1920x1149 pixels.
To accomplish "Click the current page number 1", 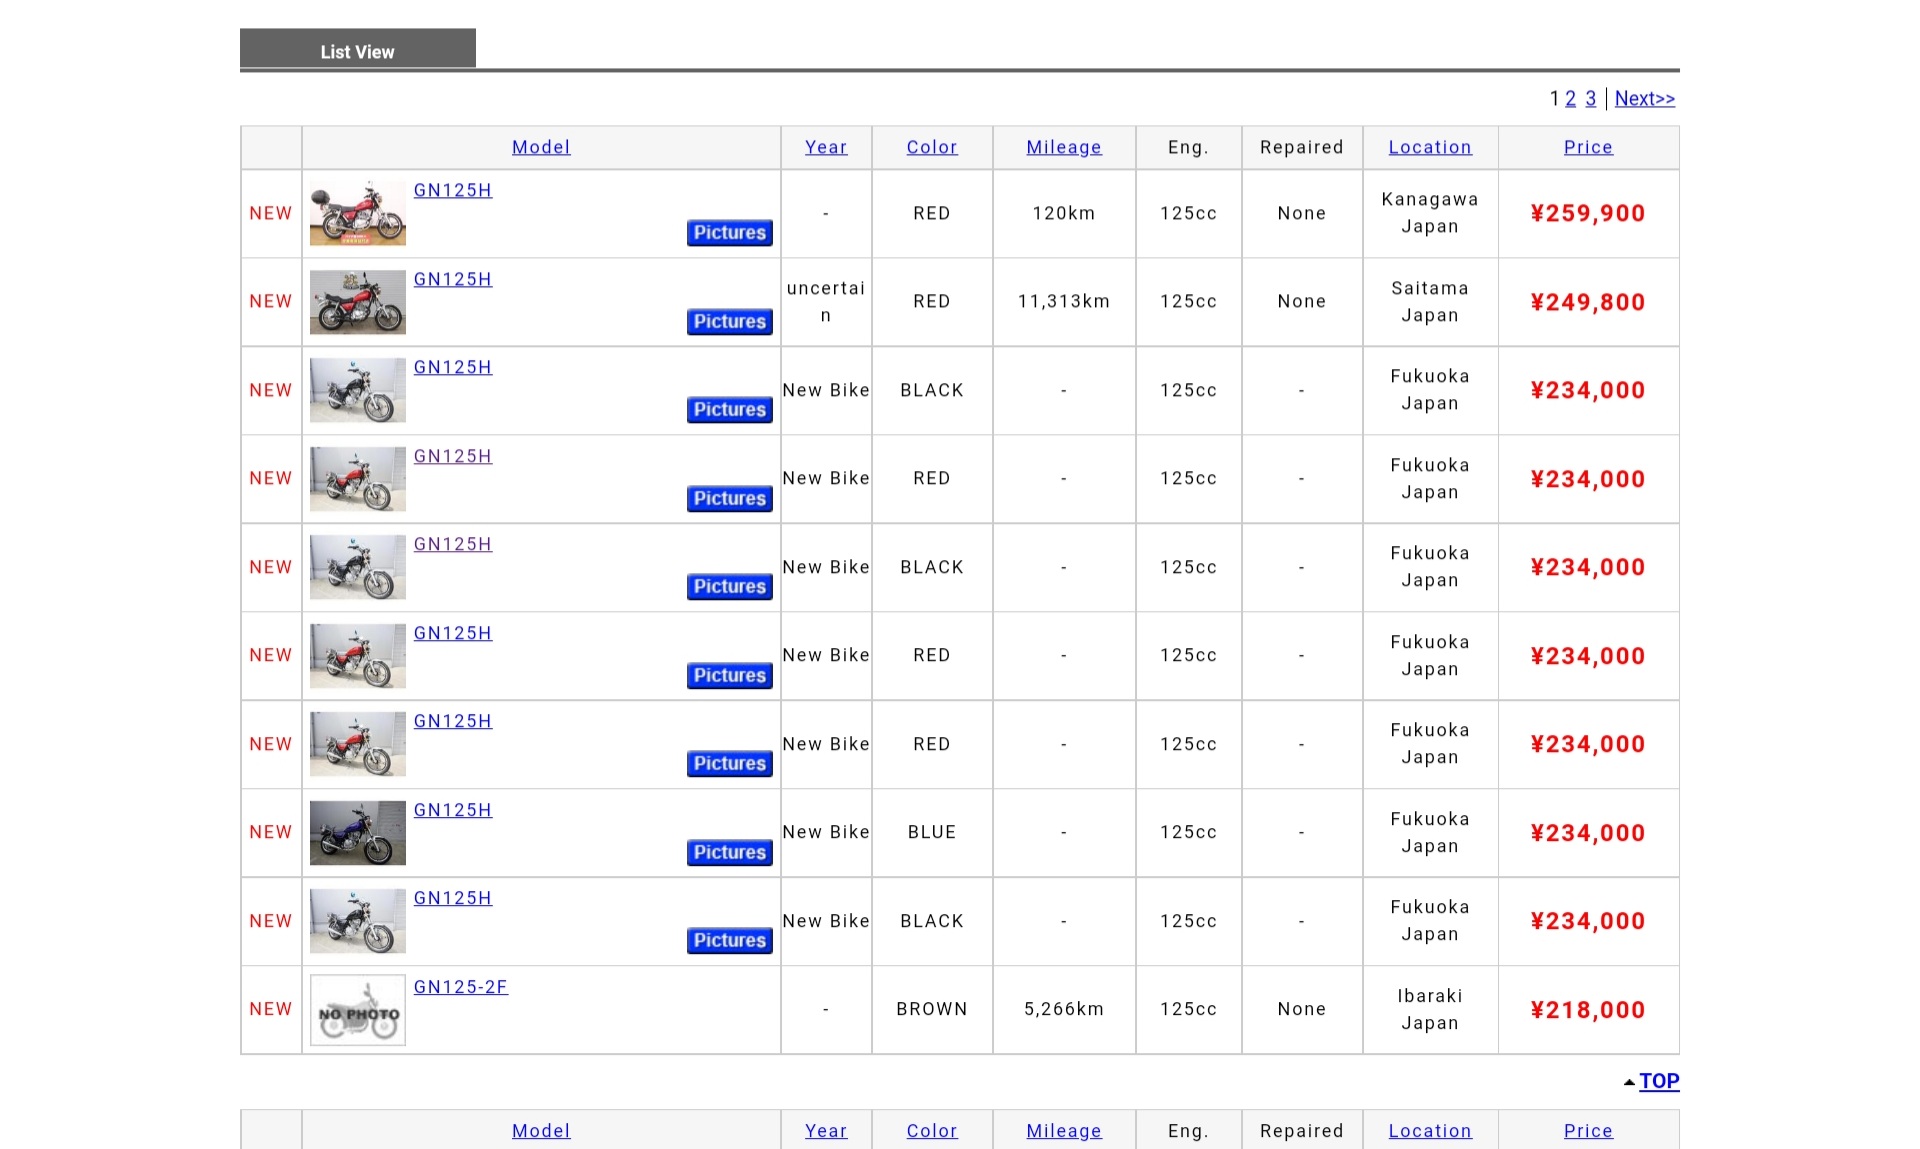I will 1554,99.
